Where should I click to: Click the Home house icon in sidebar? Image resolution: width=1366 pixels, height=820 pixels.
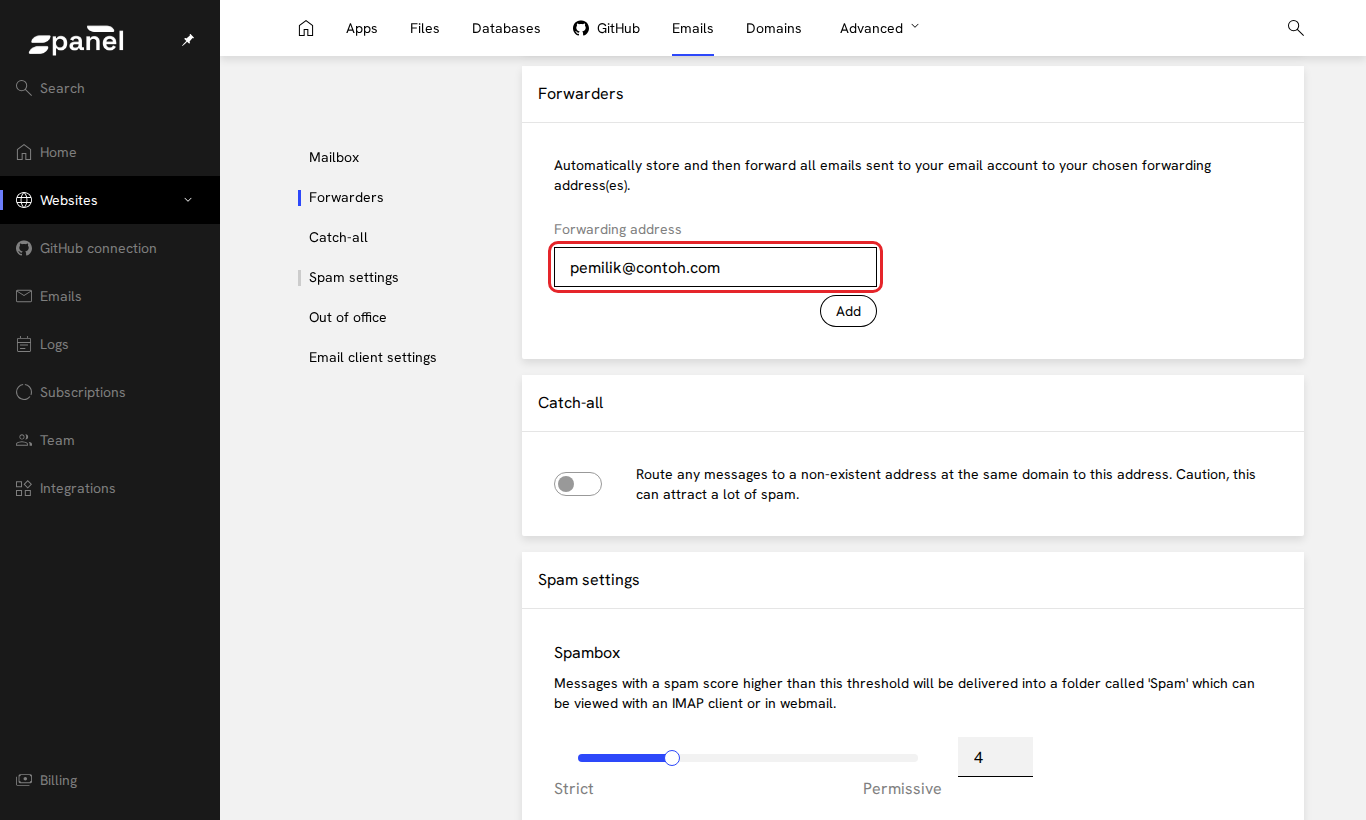(x=24, y=152)
